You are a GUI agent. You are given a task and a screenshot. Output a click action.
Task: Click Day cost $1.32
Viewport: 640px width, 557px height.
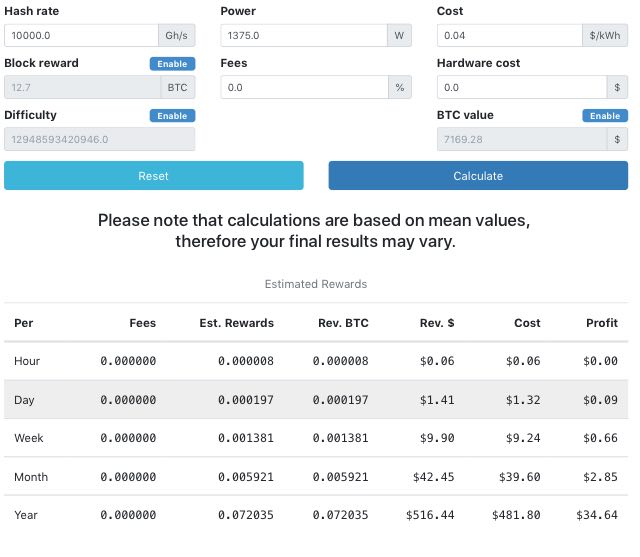tap(523, 400)
